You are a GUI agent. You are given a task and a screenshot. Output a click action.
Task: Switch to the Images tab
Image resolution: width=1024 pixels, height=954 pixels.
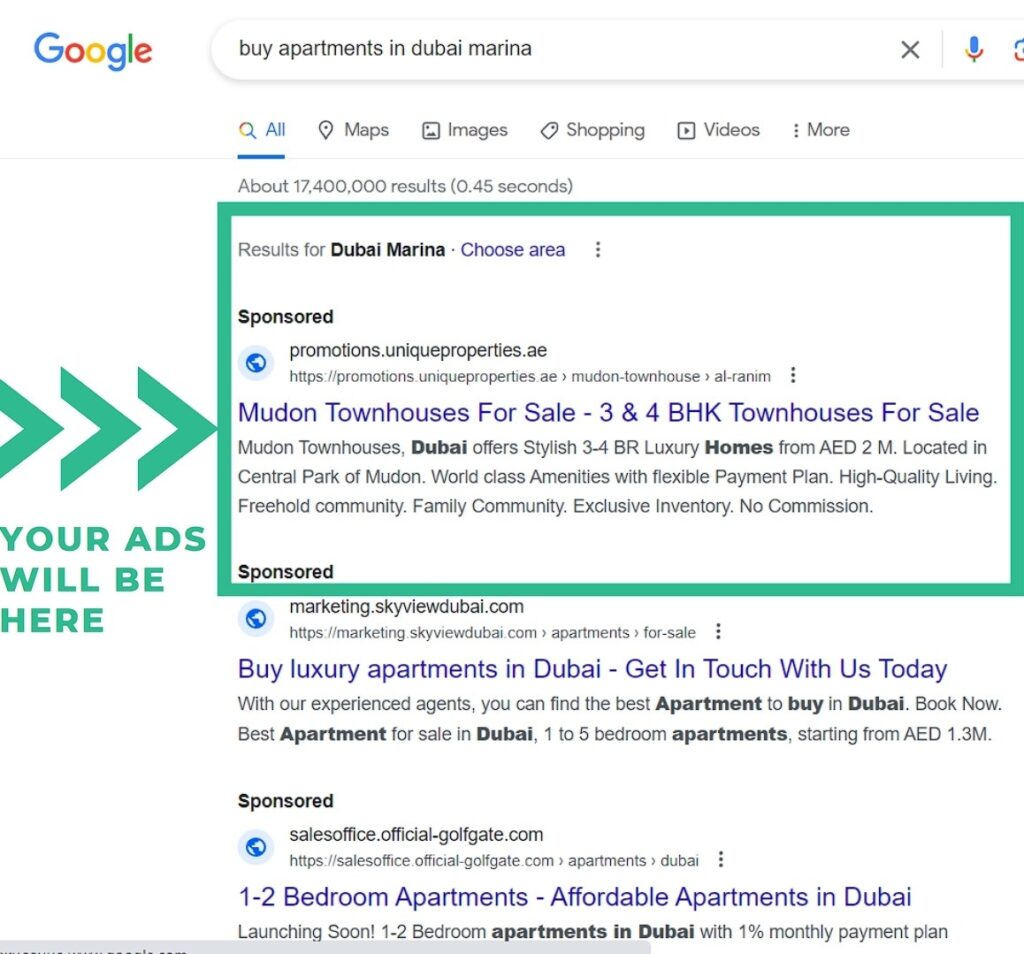pos(464,130)
